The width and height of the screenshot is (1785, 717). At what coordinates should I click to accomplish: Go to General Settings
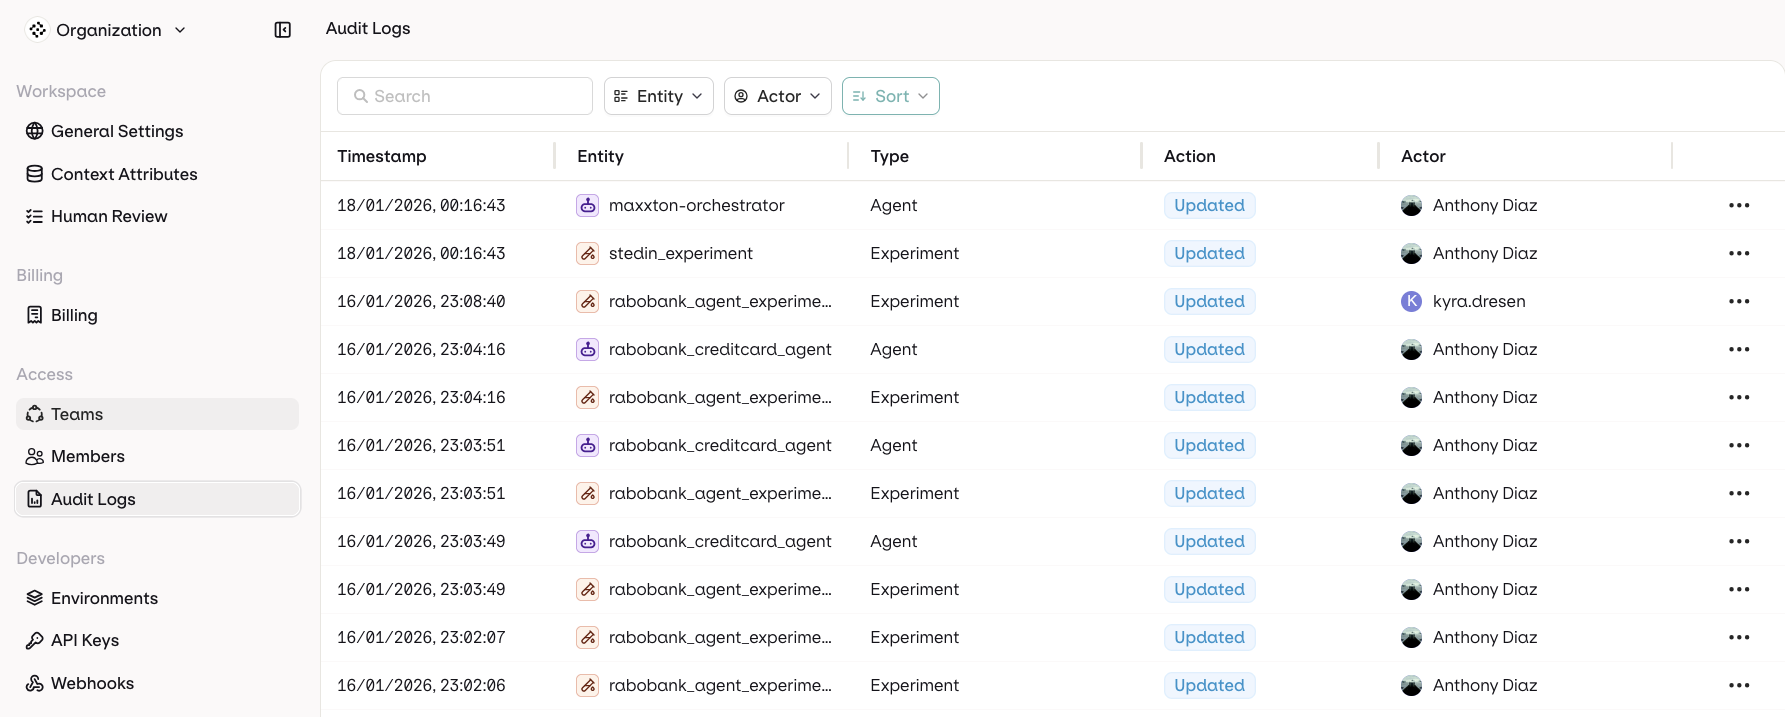tap(116, 131)
